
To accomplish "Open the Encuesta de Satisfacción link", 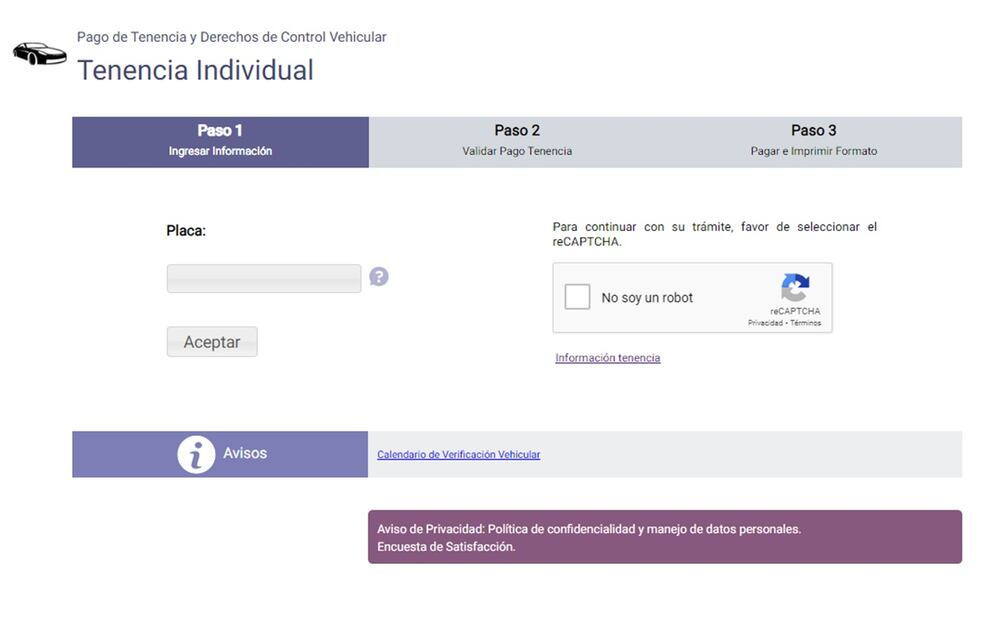I will pos(446,547).
